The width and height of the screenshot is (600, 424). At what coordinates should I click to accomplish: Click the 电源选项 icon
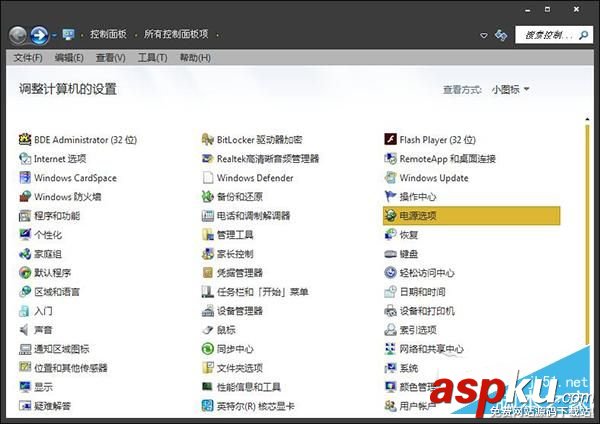(x=390, y=215)
